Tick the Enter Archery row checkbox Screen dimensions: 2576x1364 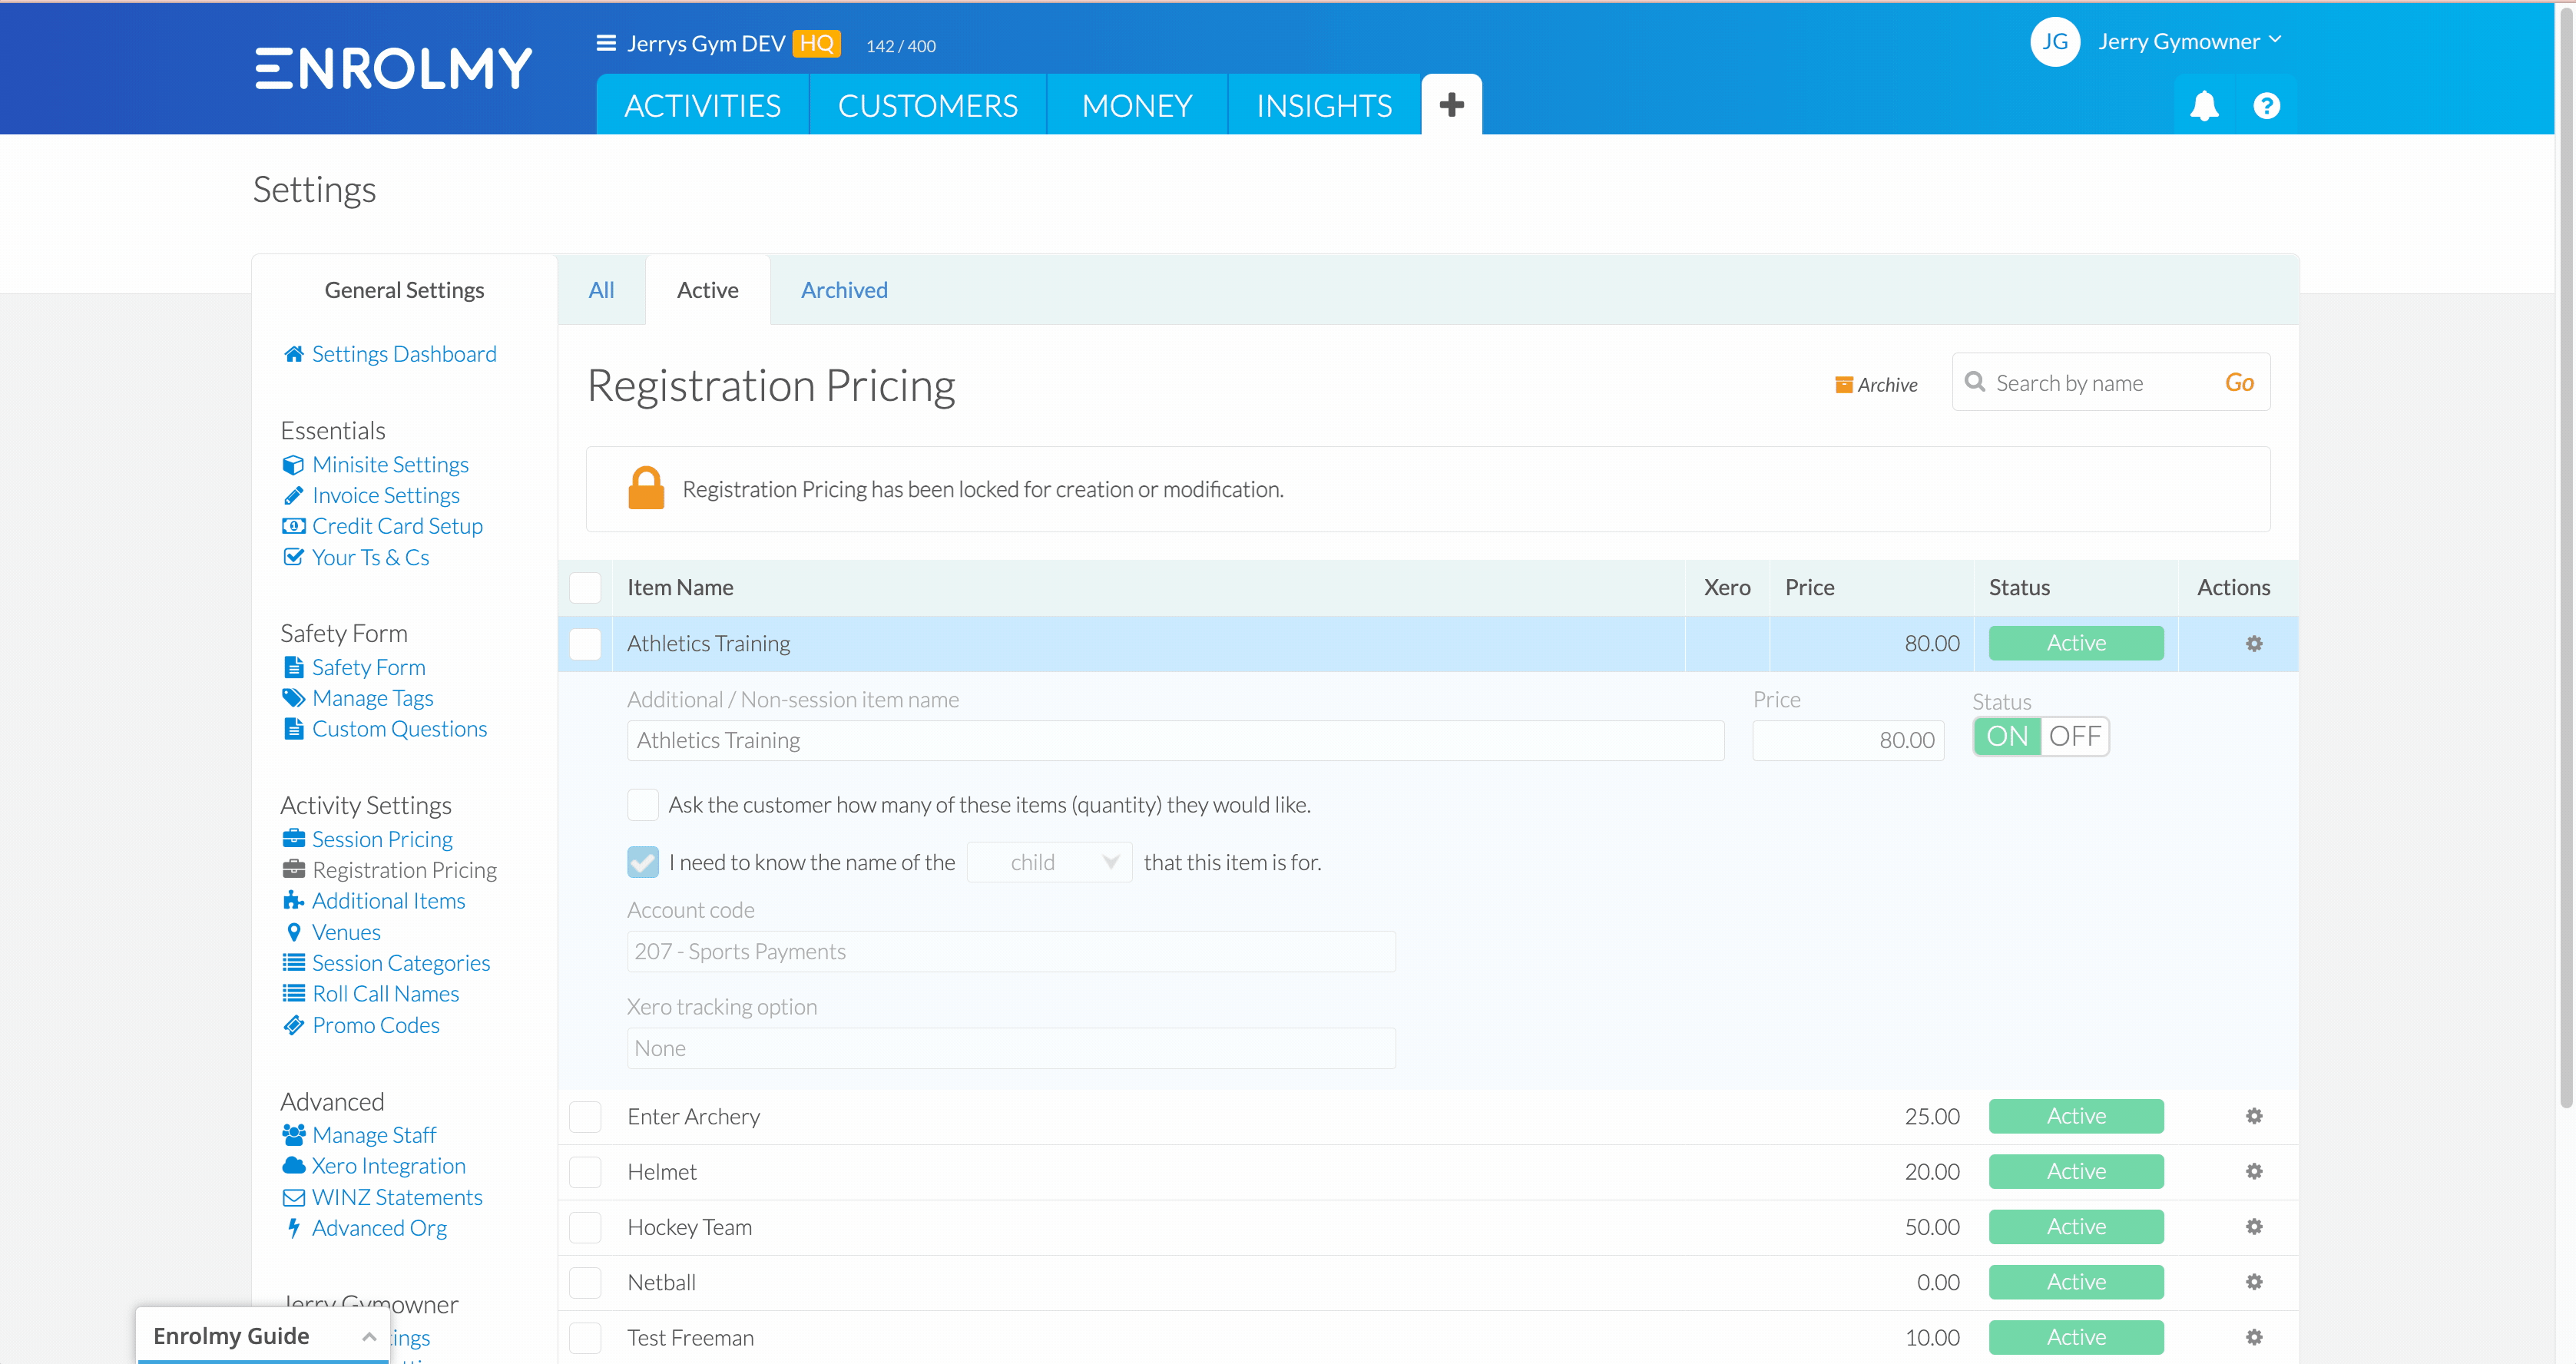click(x=585, y=1116)
